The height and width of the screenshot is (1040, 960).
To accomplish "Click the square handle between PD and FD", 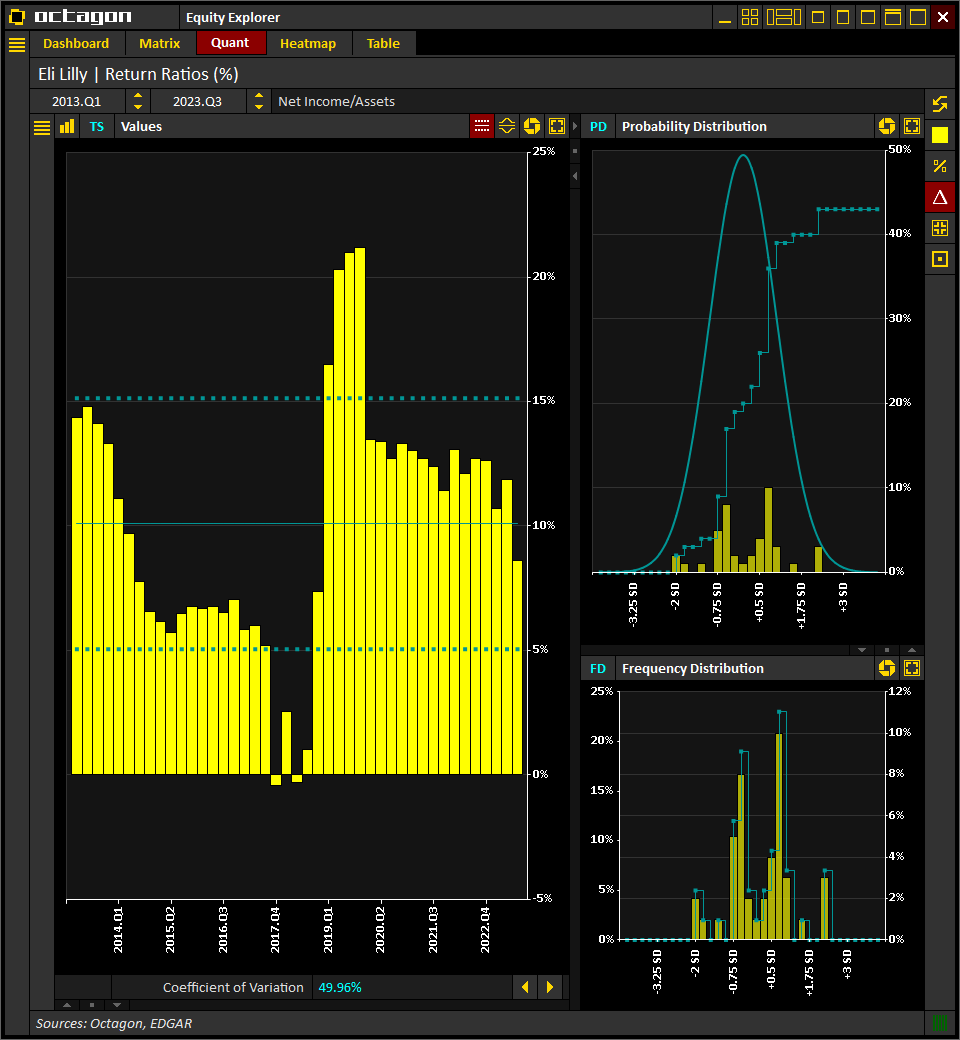I will (887, 650).
